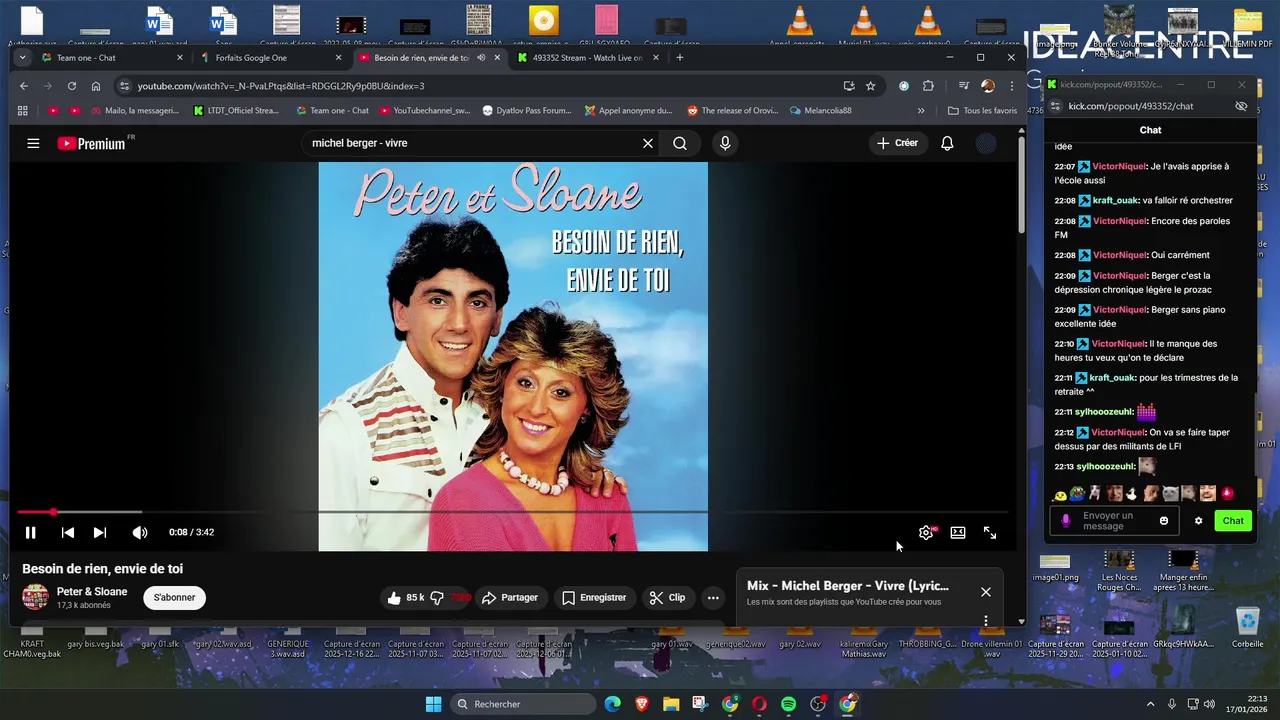
Task: Create a Clip of the video
Action: 667,597
